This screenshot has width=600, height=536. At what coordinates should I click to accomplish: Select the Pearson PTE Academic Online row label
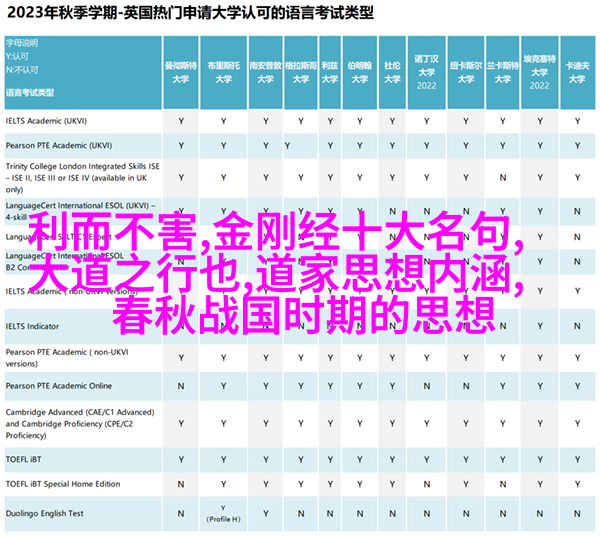coord(59,386)
